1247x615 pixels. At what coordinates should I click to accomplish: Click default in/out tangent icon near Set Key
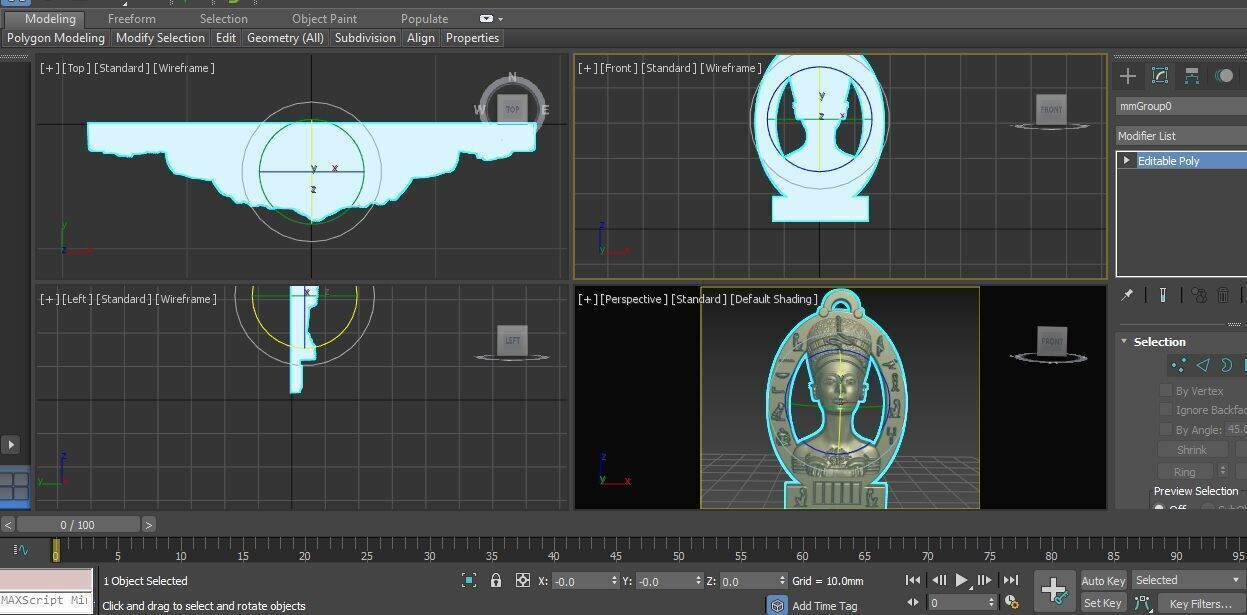tap(1142, 603)
